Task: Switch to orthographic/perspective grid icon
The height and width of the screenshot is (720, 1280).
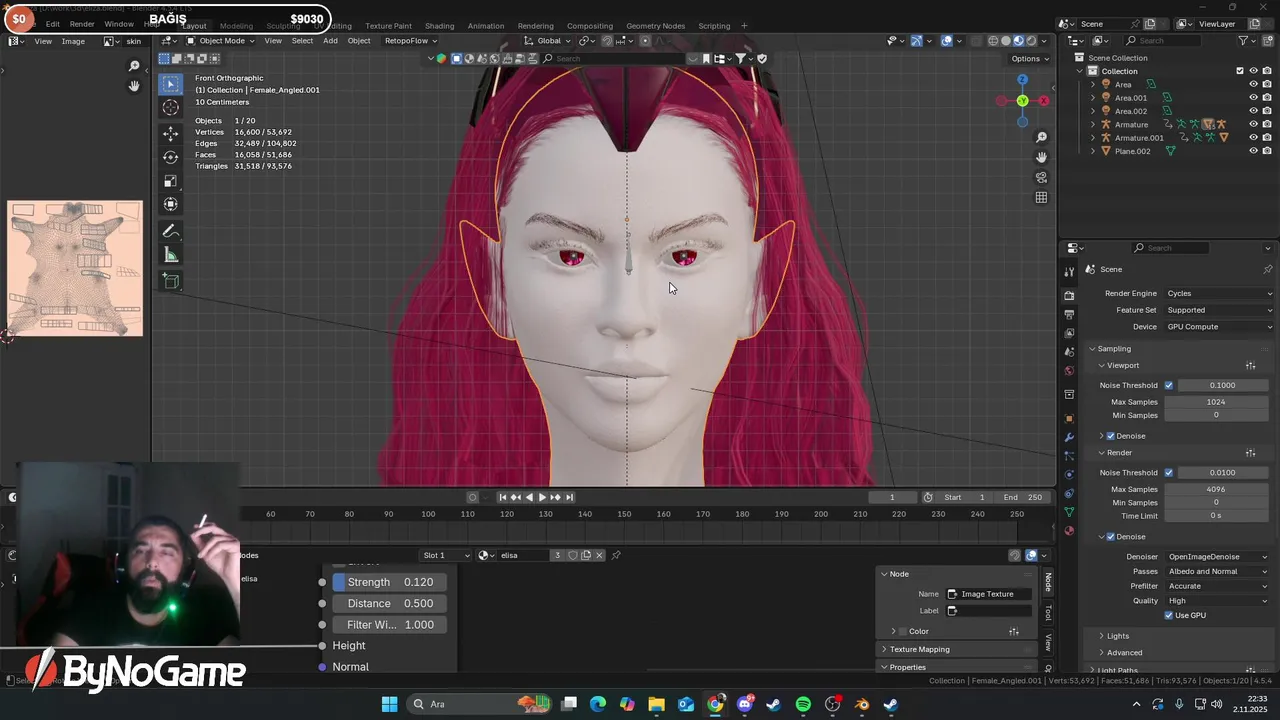Action: pyautogui.click(x=1041, y=198)
